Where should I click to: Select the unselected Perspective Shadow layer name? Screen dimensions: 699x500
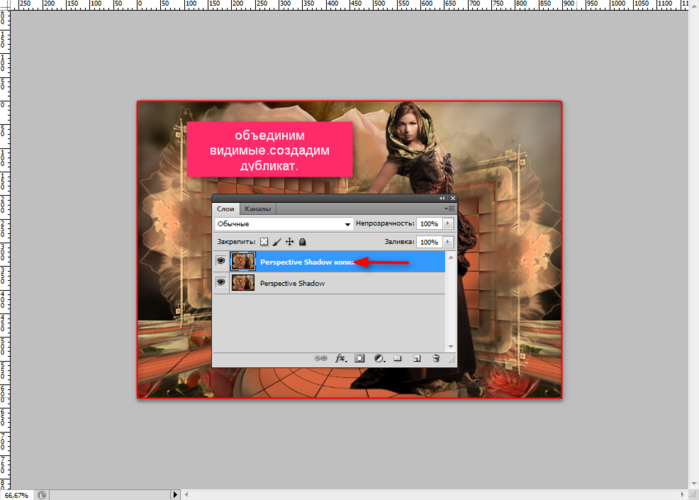tap(292, 283)
